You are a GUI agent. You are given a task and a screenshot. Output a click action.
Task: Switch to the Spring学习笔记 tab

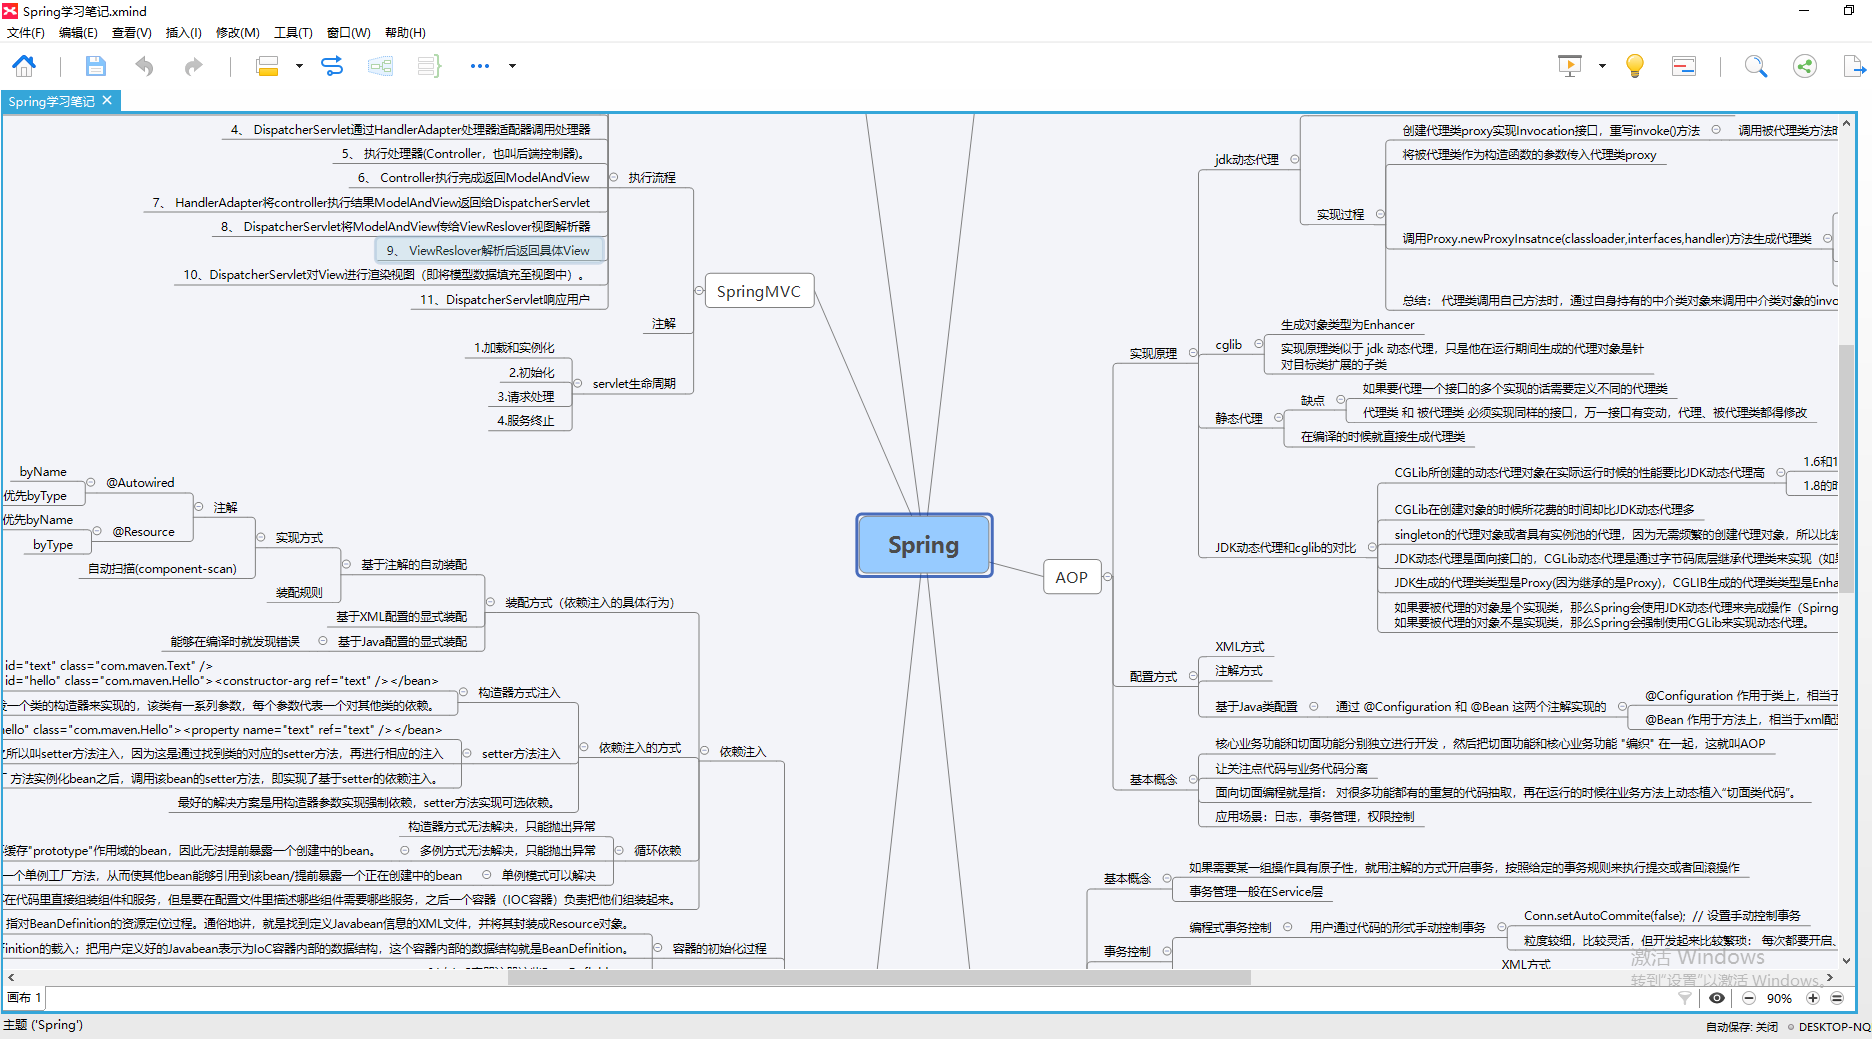click(x=51, y=101)
